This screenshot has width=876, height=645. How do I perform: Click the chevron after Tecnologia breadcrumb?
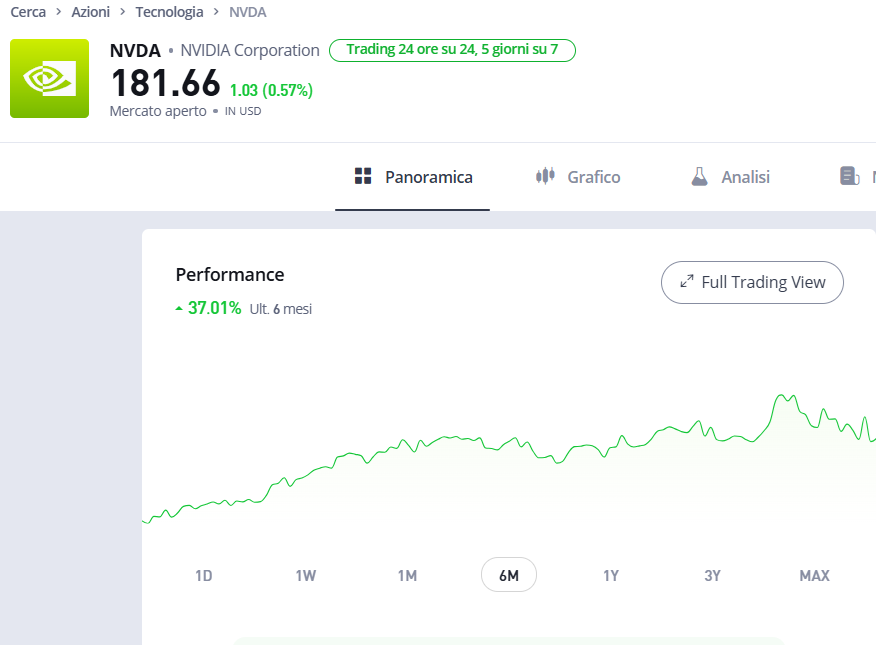pos(216,12)
